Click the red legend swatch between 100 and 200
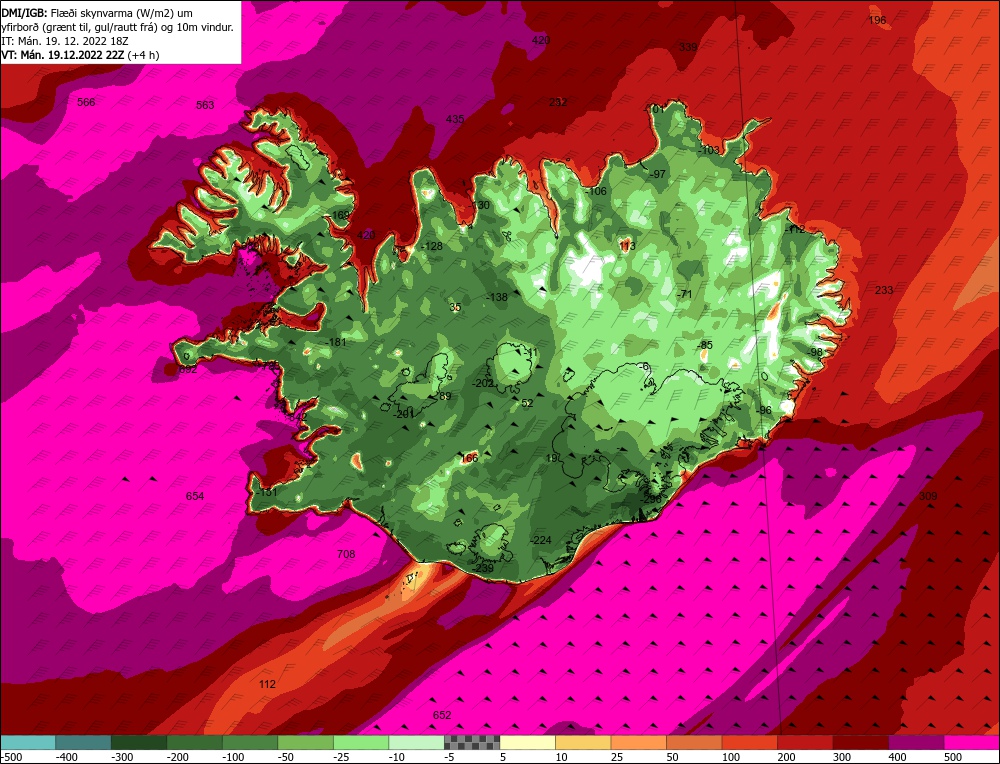This screenshot has width=1000, height=764. click(749, 742)
